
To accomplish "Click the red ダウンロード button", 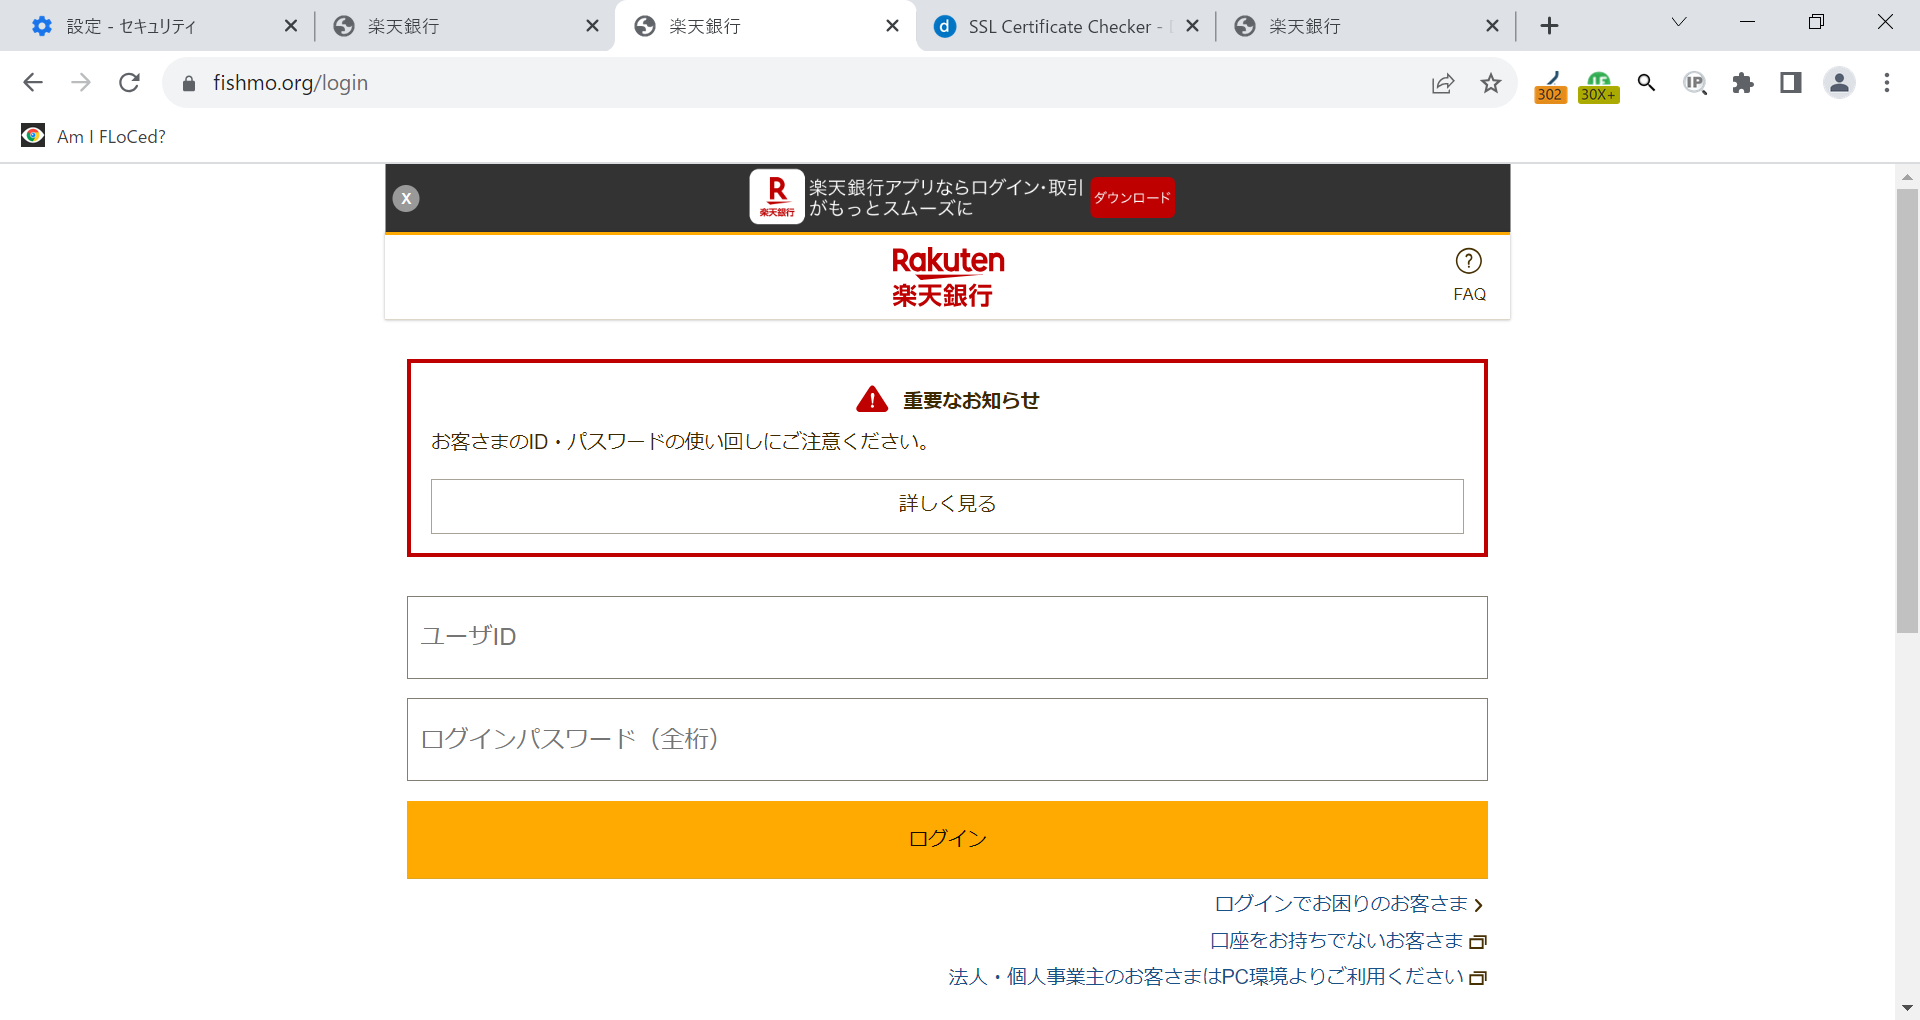I will click(x=1132, y=197).
